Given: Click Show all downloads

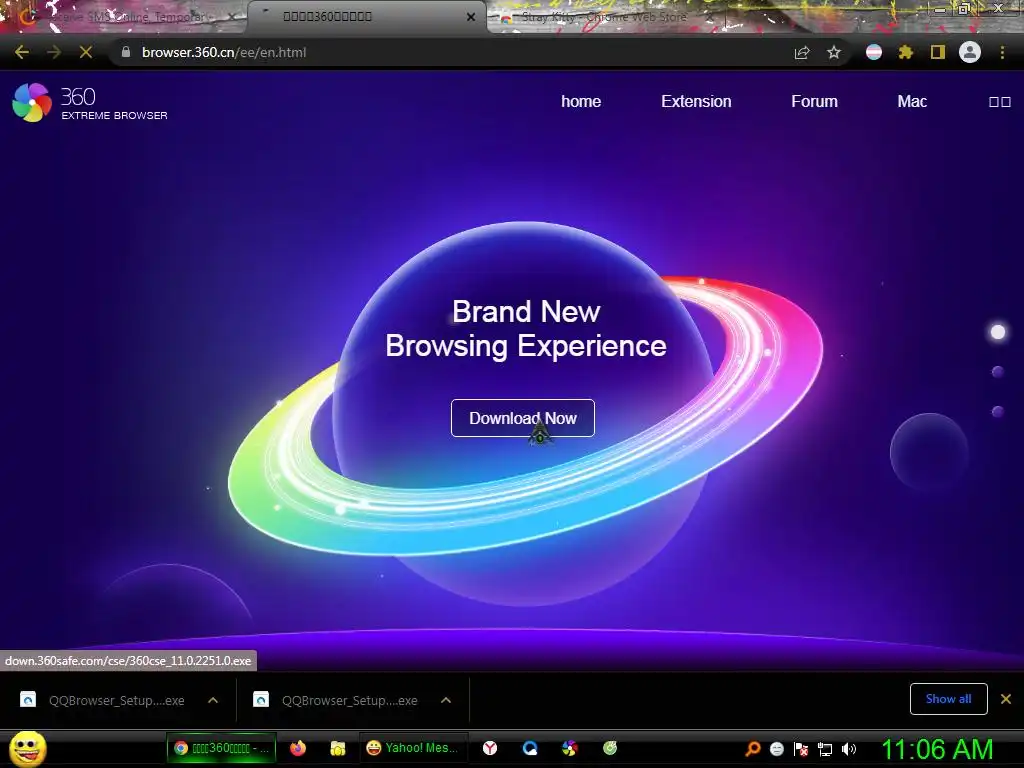Looking at the screenshot, I should (x=948, y=699).
